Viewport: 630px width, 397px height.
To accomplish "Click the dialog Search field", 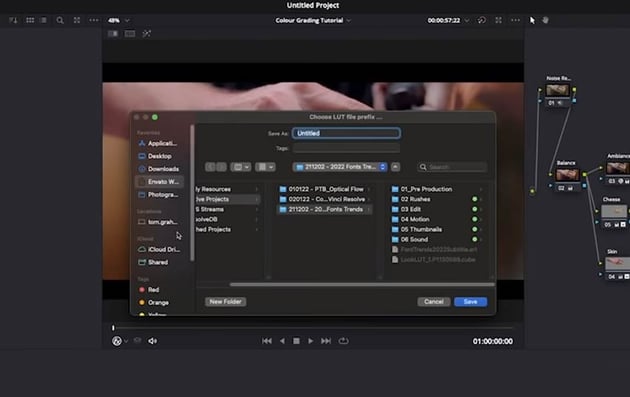I will tap(452, 167).
